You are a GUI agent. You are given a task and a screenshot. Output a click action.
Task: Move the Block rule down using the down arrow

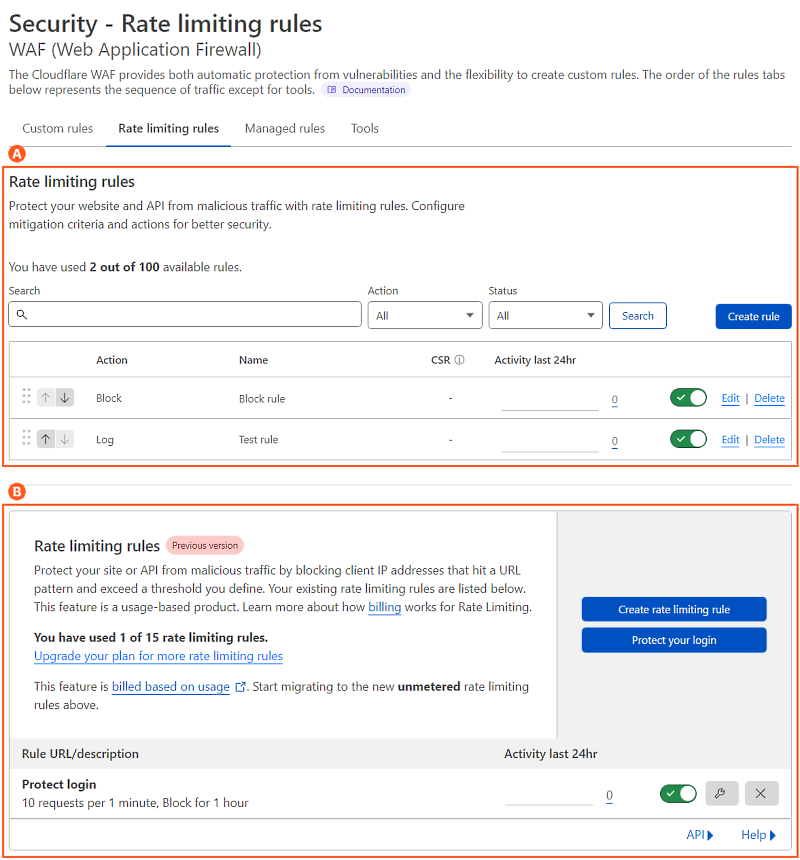[x=62, y=396]
